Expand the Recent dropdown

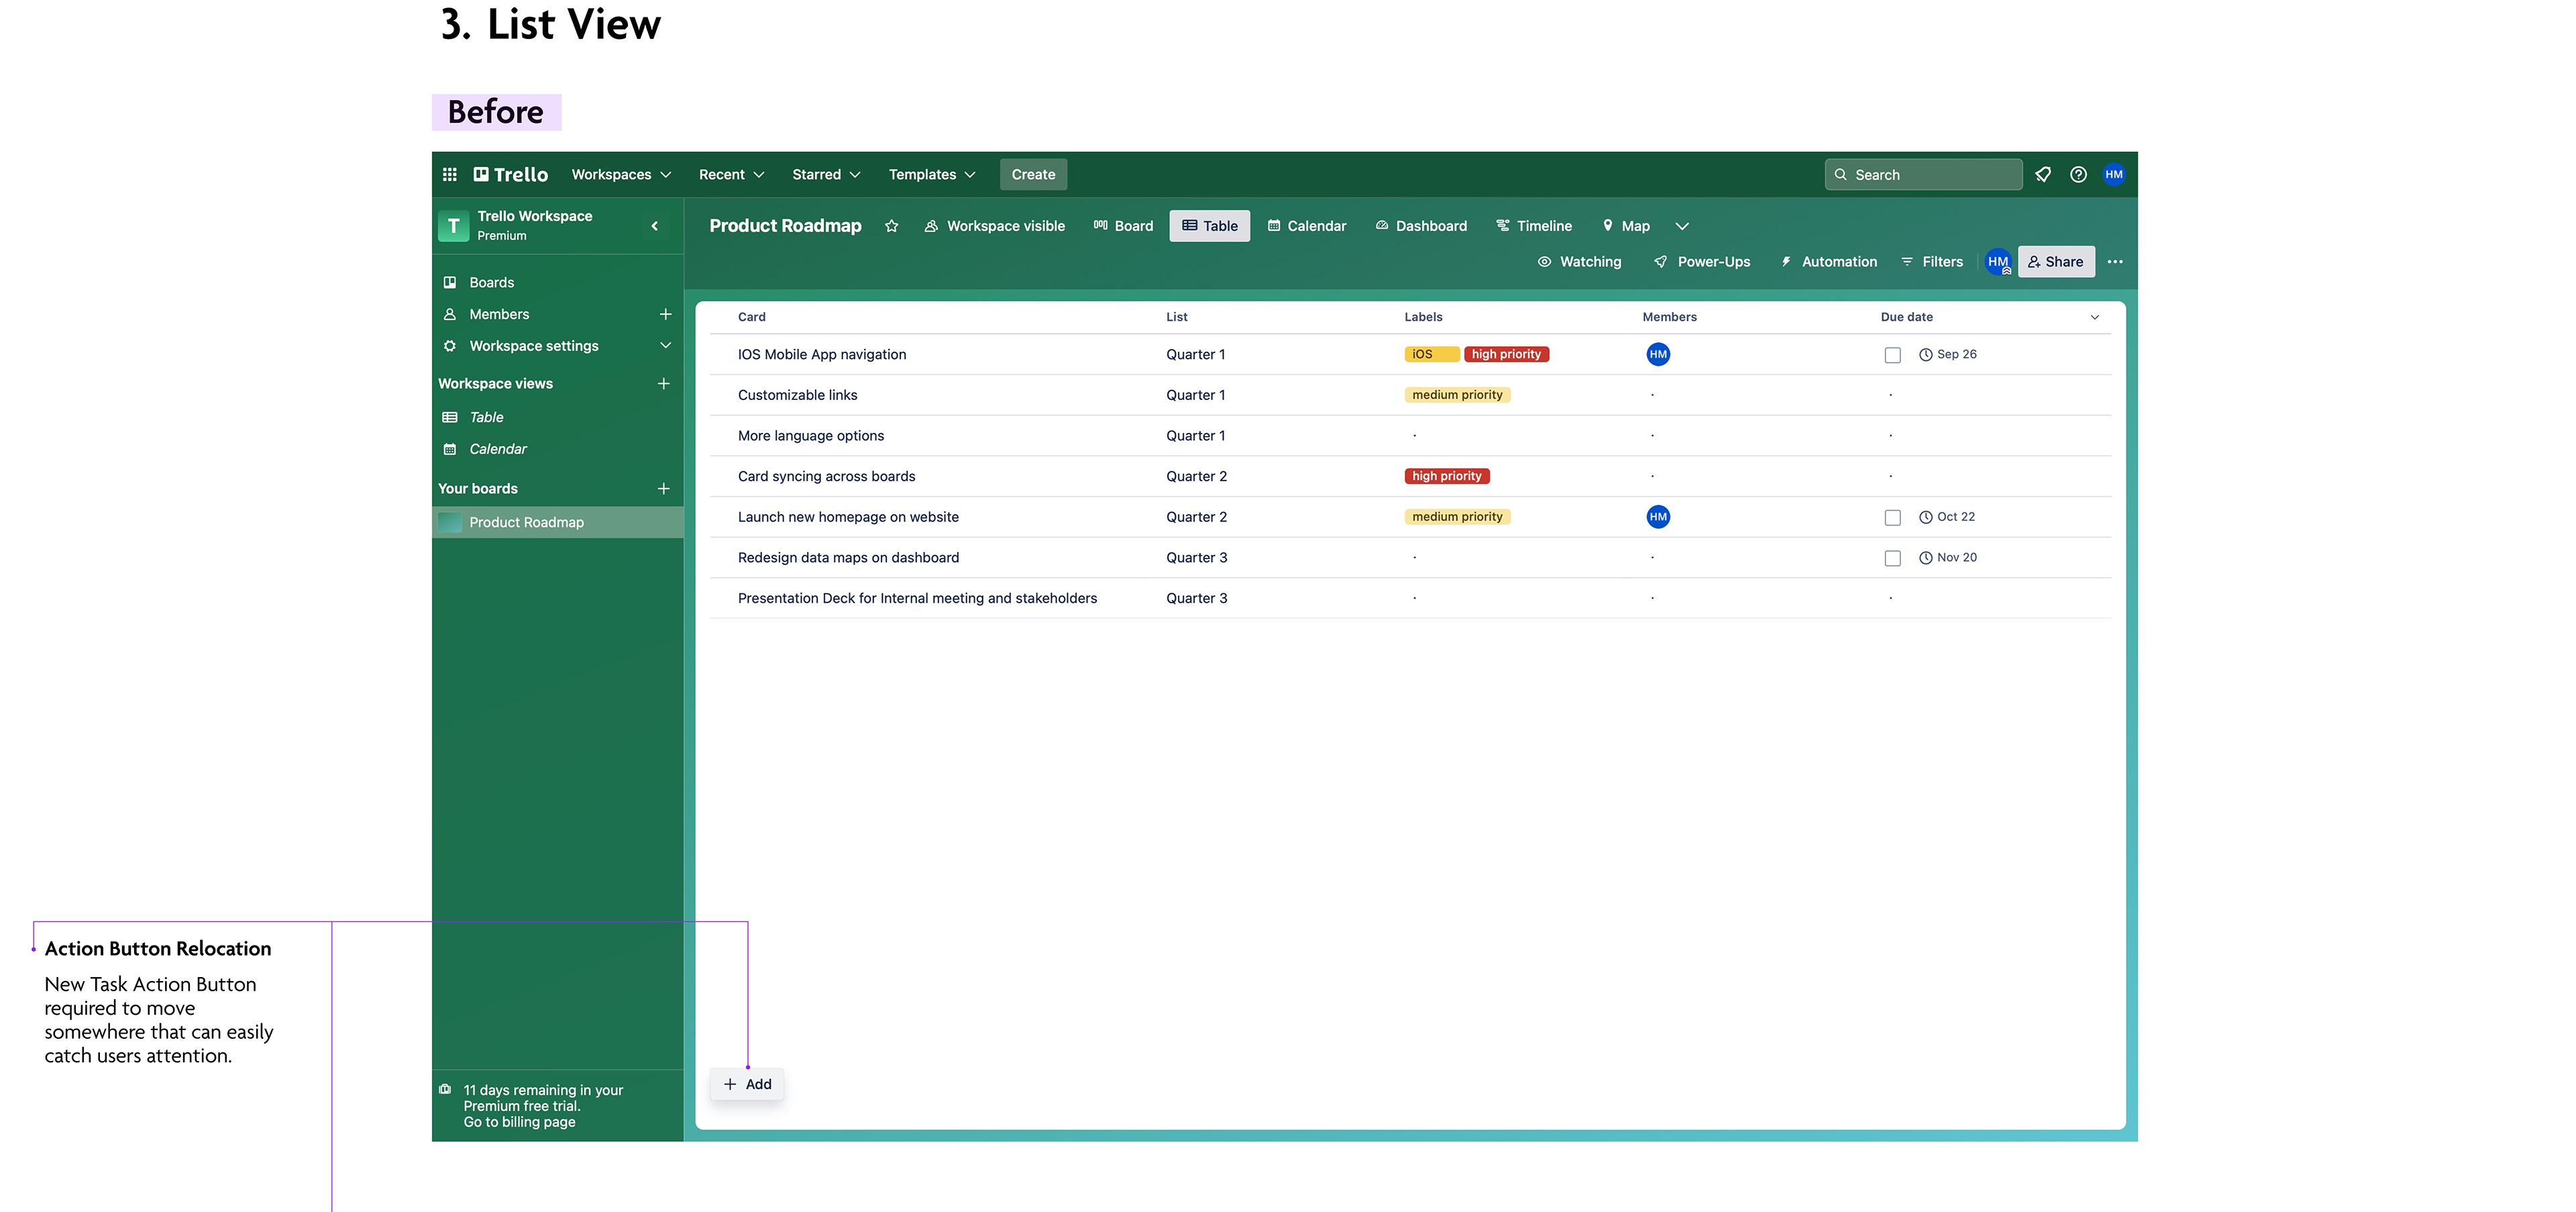coord(731,174)
